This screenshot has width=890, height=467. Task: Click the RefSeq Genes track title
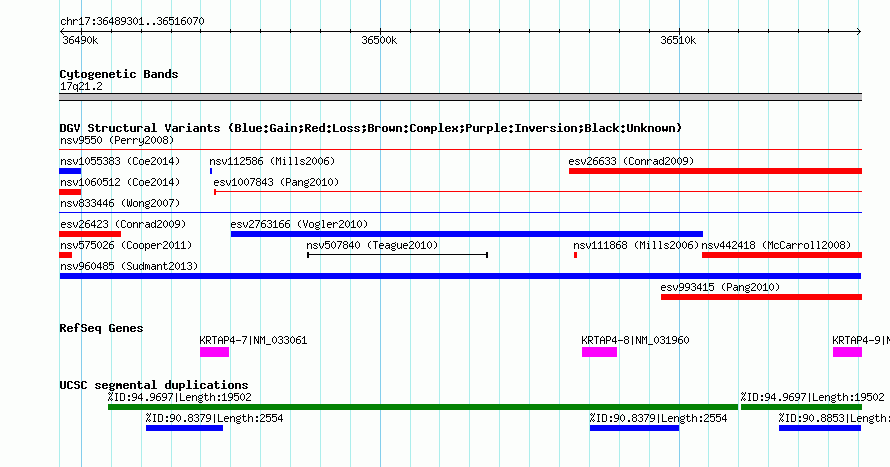click(x=101, y=328)
